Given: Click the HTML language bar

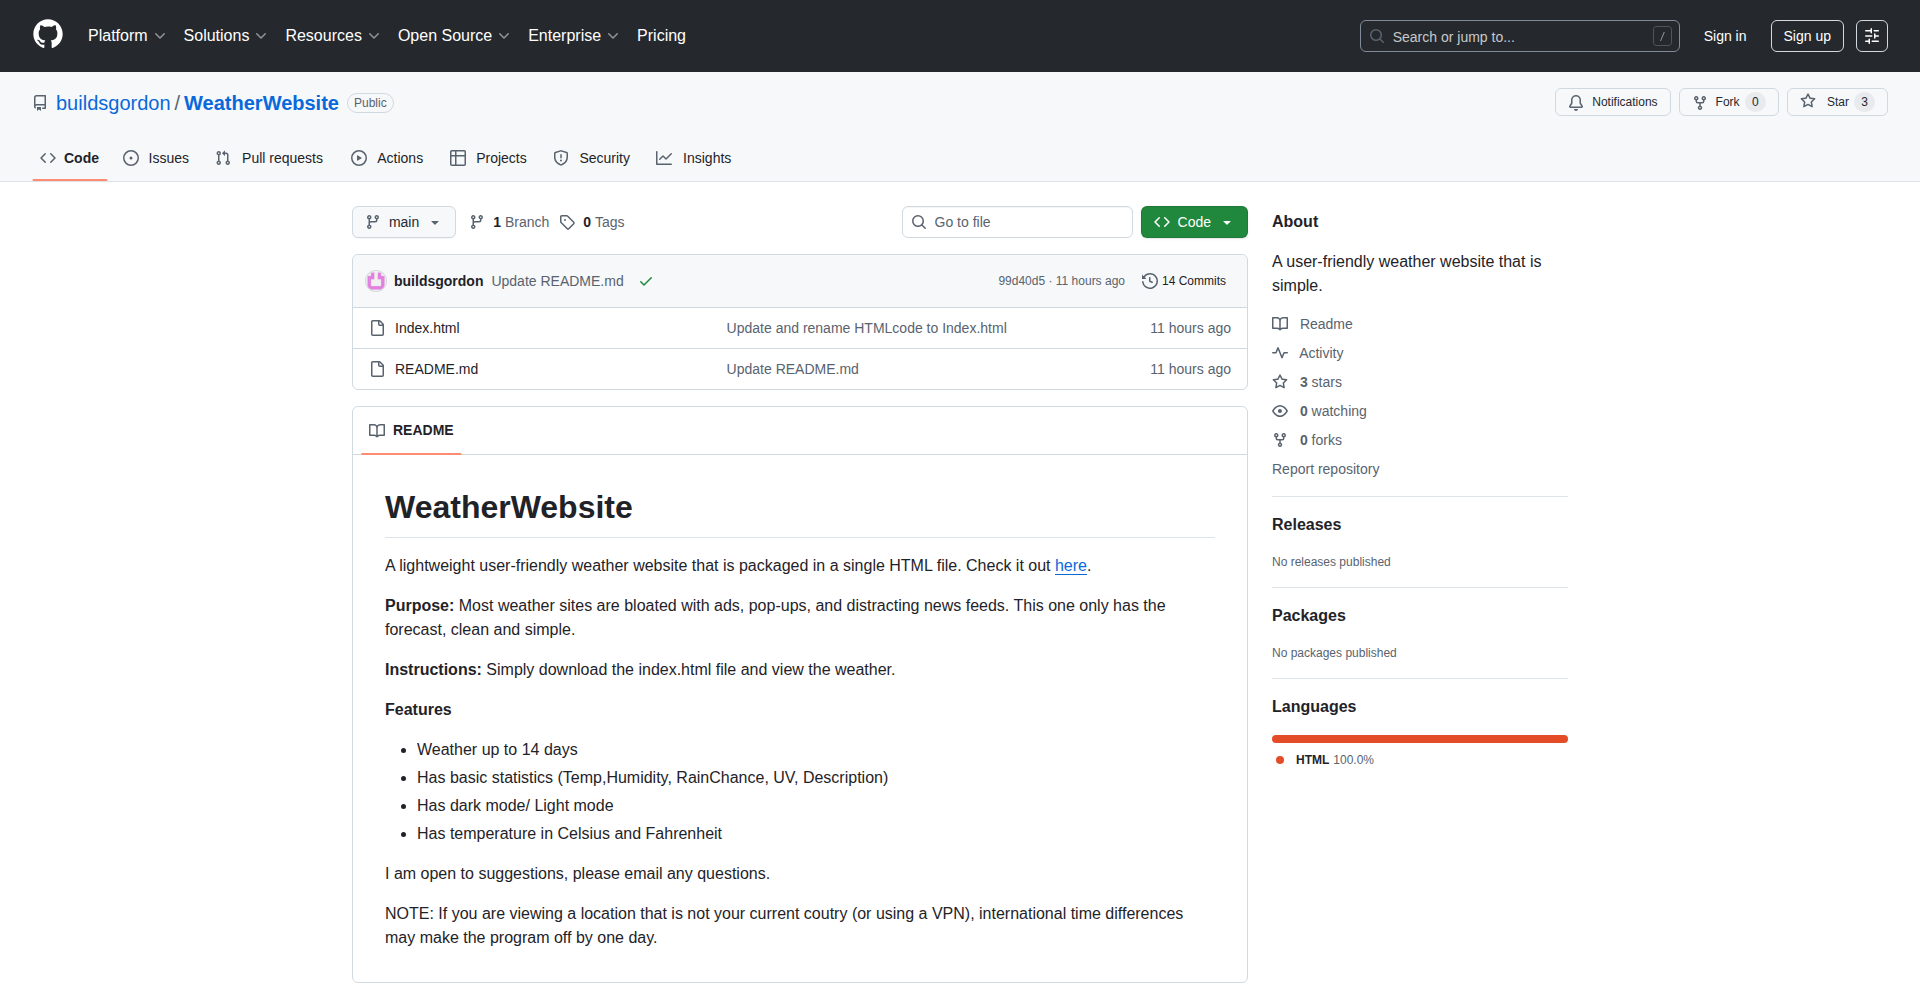Looking at the screenshot, I should (1419, 739).
